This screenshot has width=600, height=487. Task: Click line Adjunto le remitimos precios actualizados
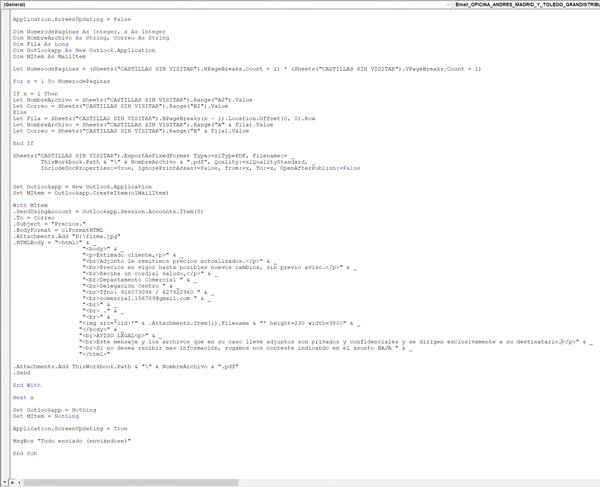point(179,261)
